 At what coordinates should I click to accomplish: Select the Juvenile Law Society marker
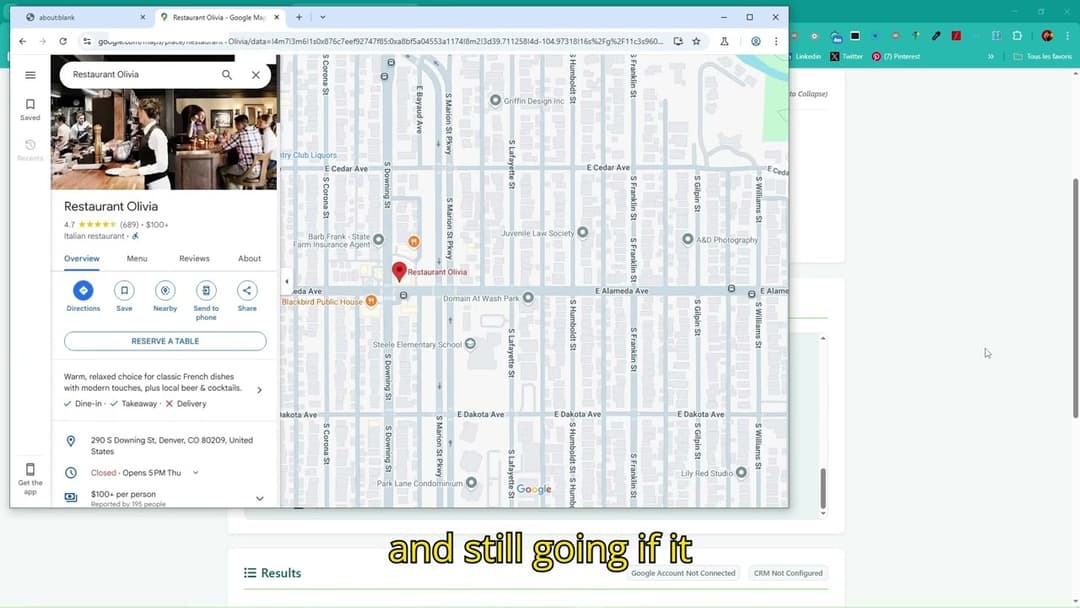583,233
